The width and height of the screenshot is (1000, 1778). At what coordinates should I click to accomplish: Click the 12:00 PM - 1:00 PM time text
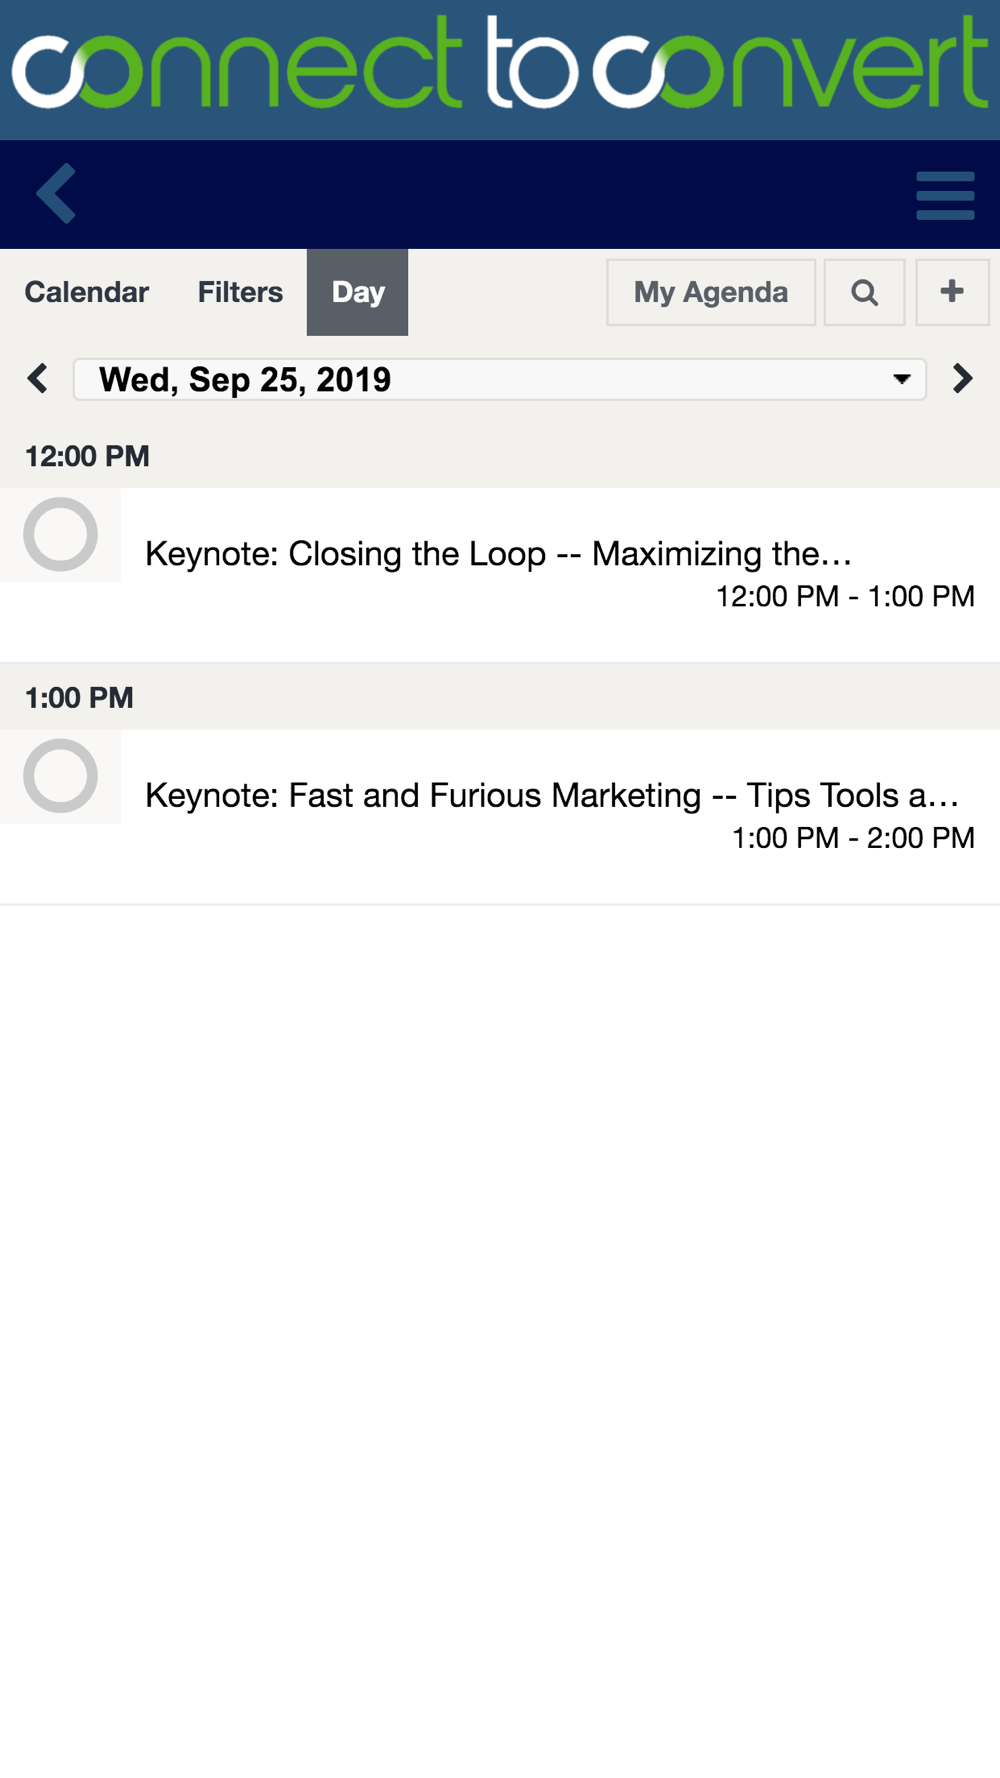(x=845, y=597)
